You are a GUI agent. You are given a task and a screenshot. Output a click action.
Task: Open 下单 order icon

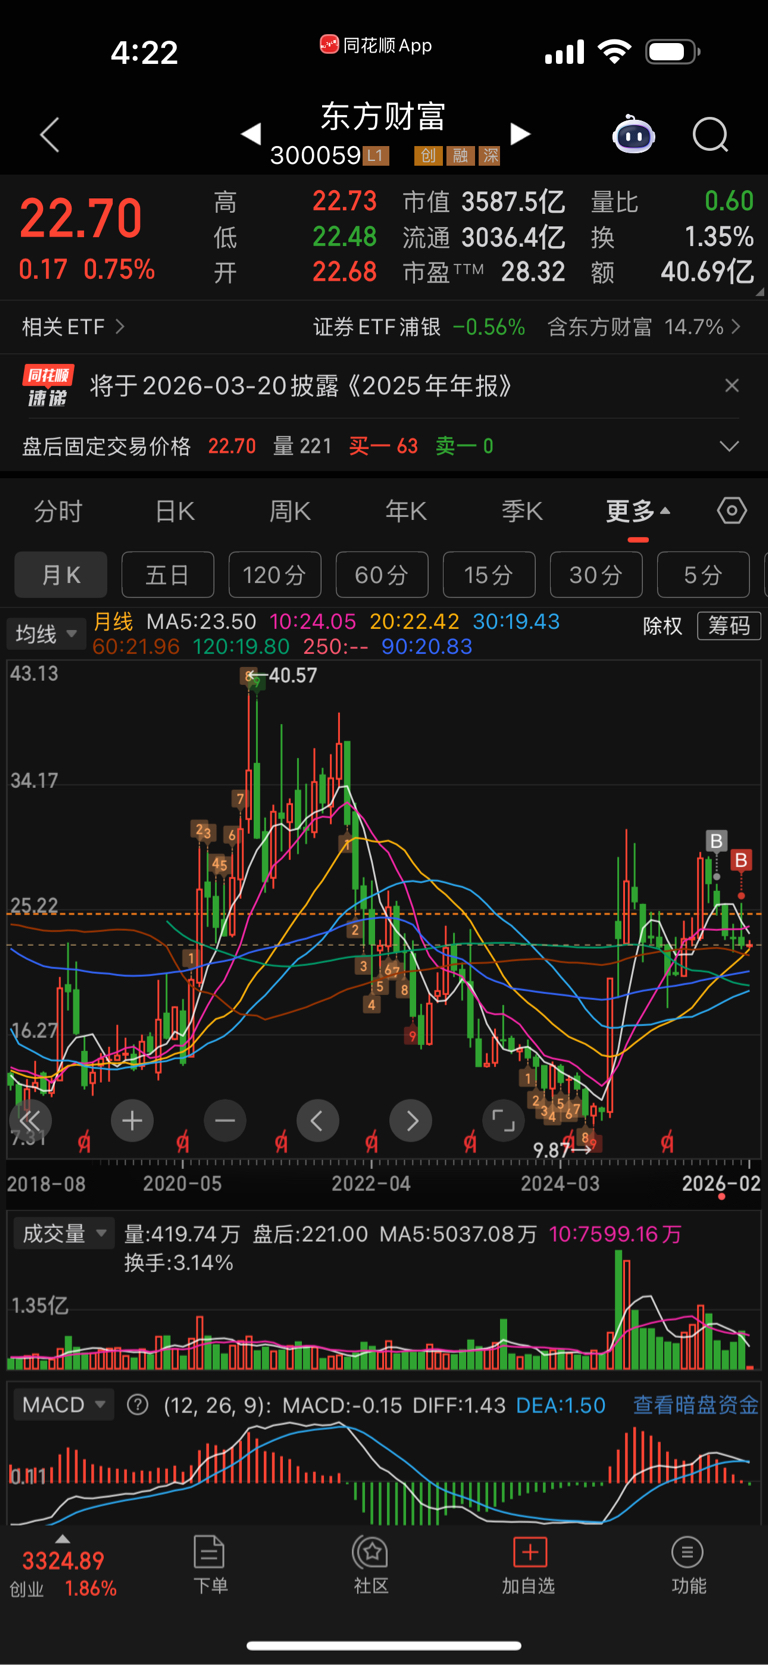(210, 1565)
